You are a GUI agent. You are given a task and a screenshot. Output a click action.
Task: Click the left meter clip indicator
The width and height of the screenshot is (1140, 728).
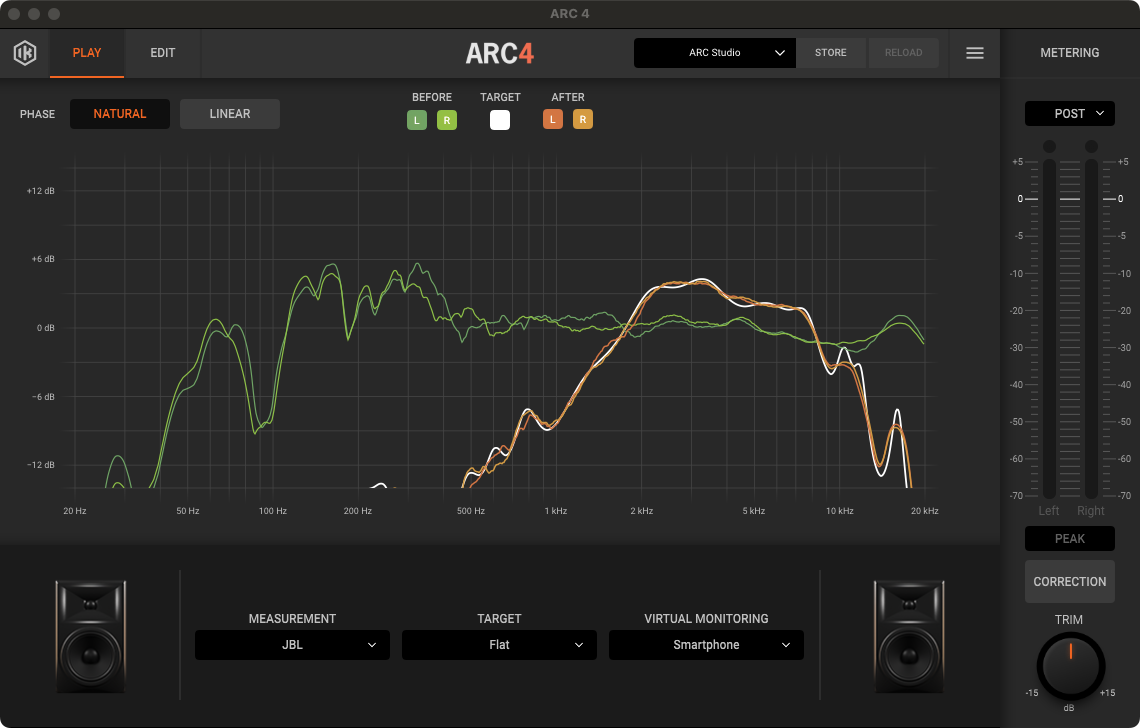[1049, 147]
